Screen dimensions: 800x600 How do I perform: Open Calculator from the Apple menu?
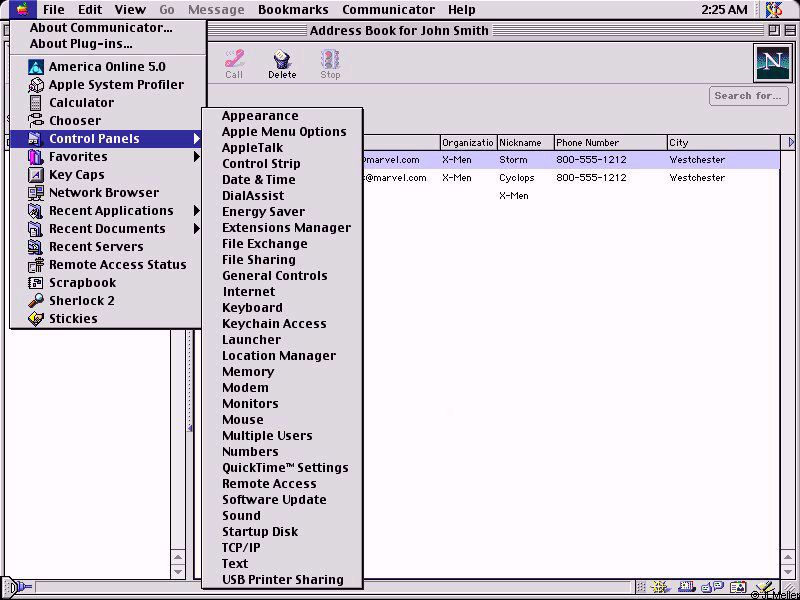pyautogui.click(x=81, y=103)
